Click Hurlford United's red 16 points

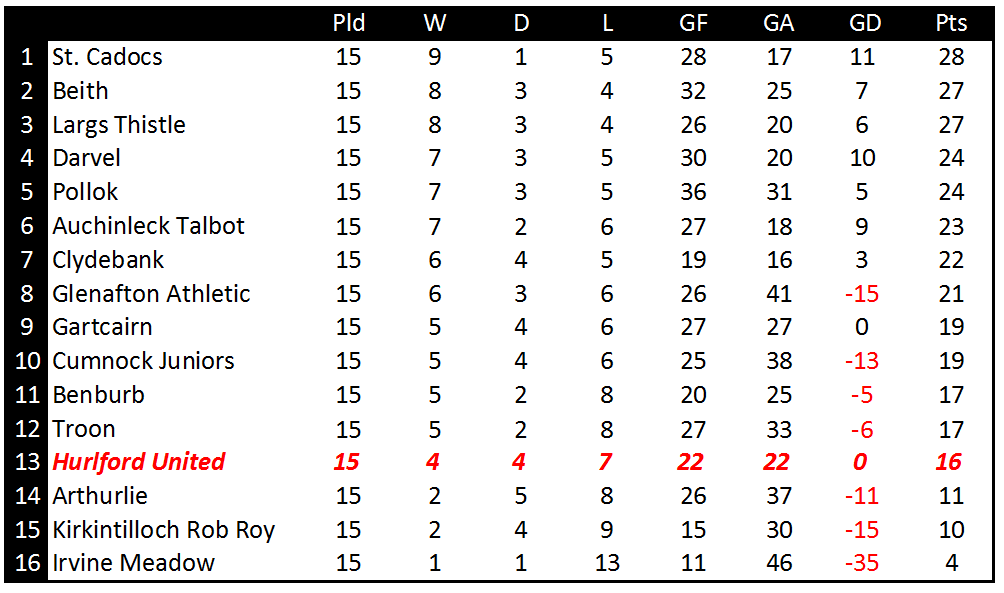click(x=950, y=462)
